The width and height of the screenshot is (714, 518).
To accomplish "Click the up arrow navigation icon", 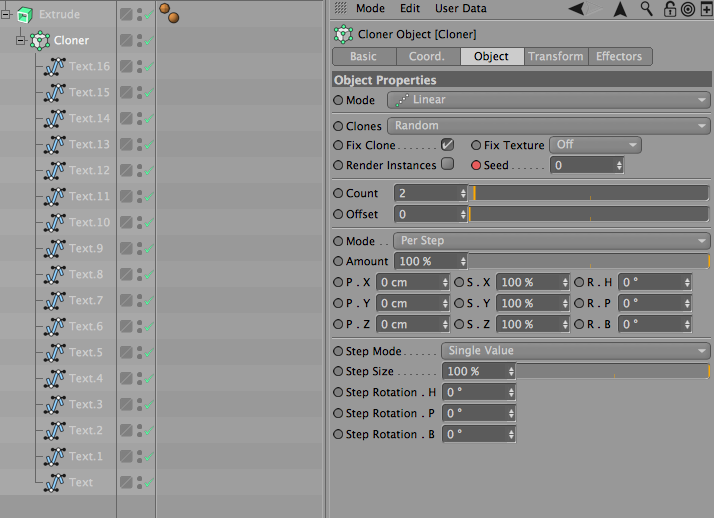I will point(620,9).
